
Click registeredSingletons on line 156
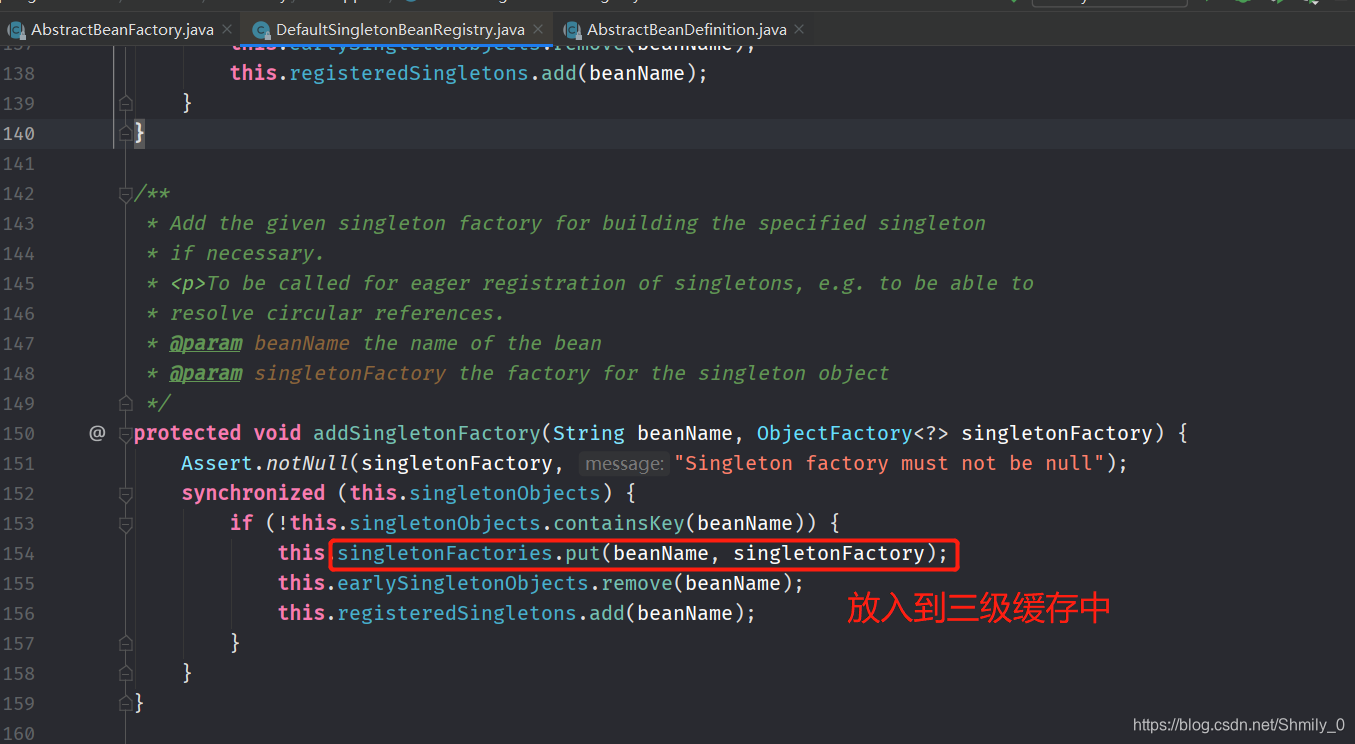tap(457, 613)
